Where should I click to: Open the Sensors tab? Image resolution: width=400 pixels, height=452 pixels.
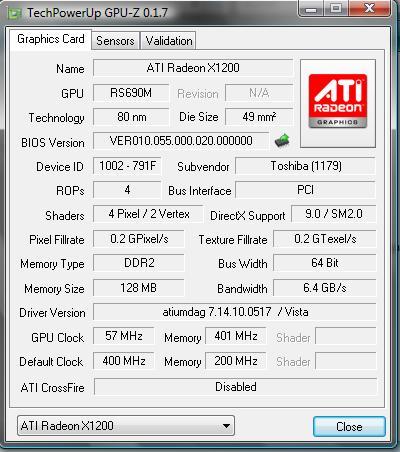click(115, 41)
